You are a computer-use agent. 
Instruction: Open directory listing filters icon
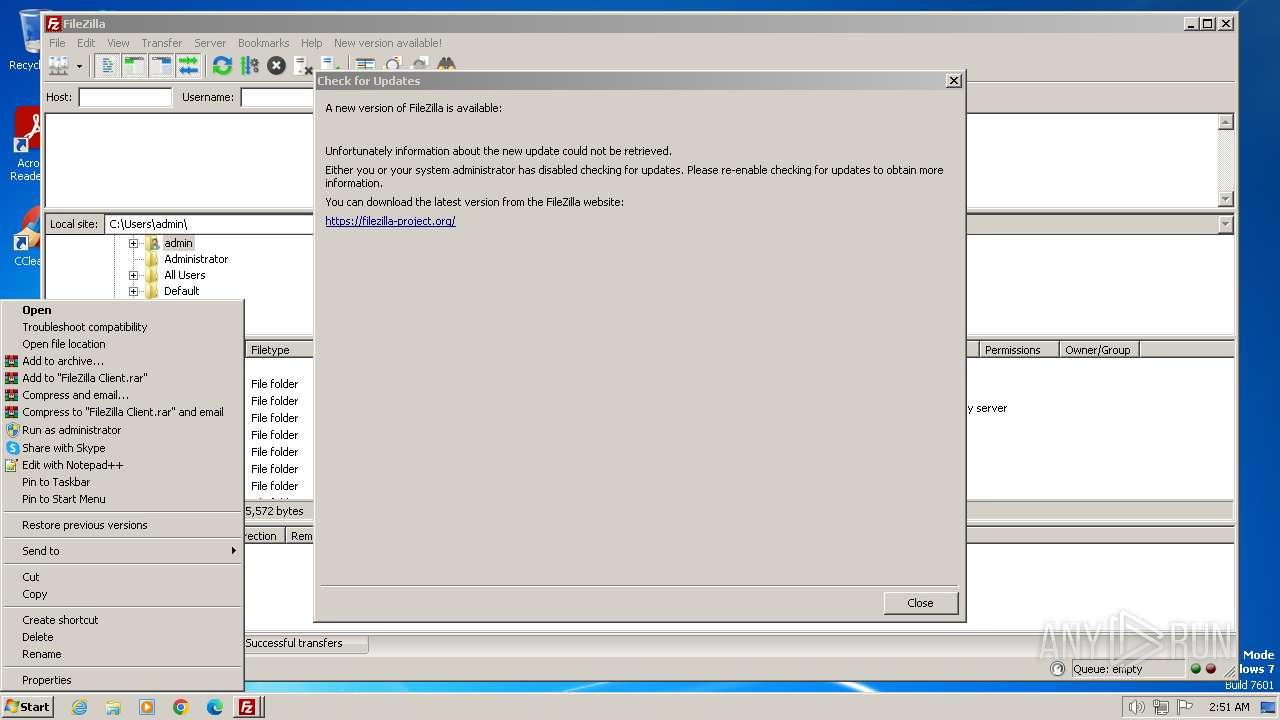(x=365, y=64)
